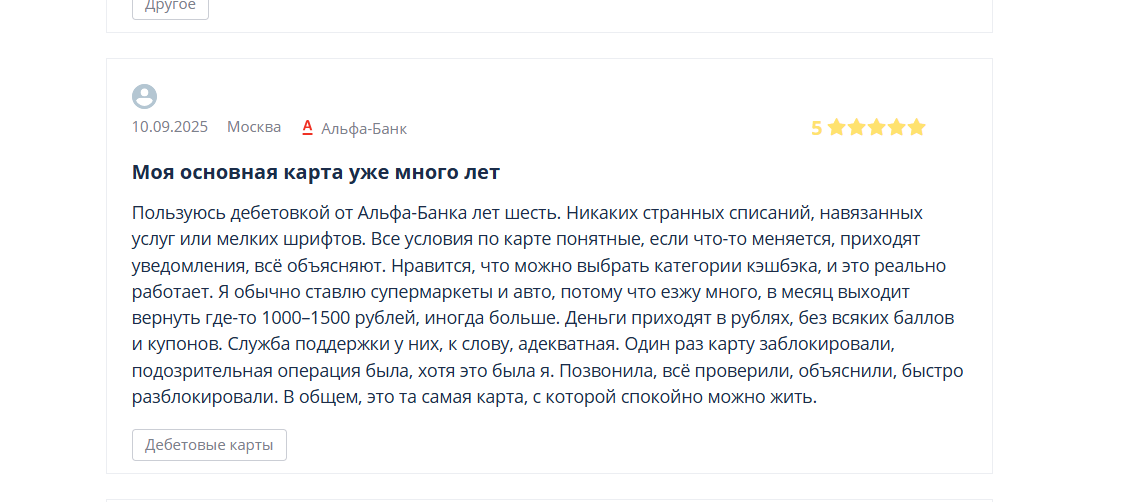Select the fifth rating star
The width and height of the screenshot is (1148, 502).
click(917, 128)
